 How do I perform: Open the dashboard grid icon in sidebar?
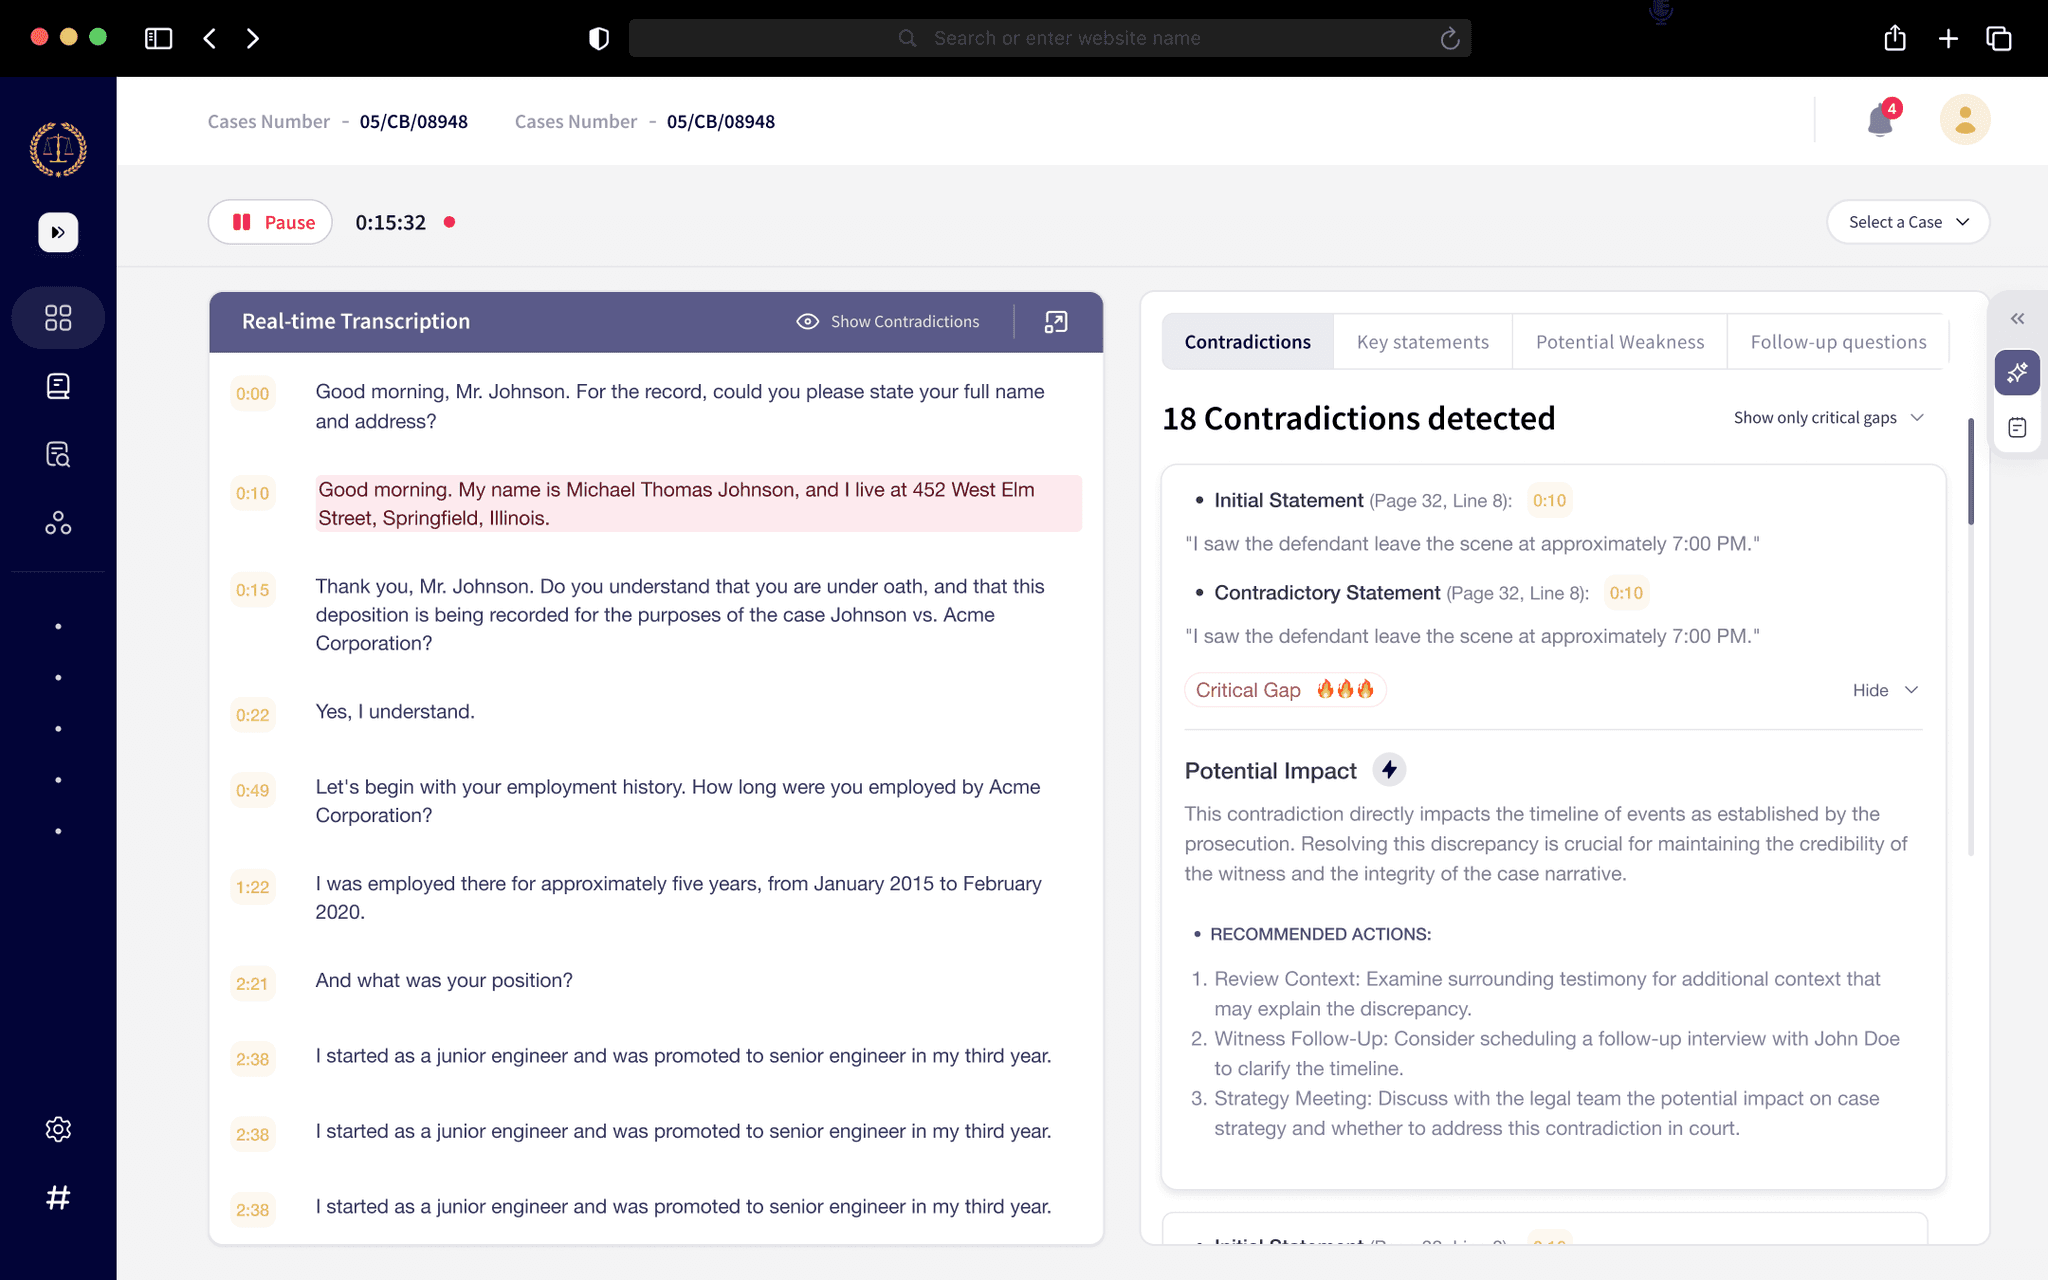coord(58,318)
